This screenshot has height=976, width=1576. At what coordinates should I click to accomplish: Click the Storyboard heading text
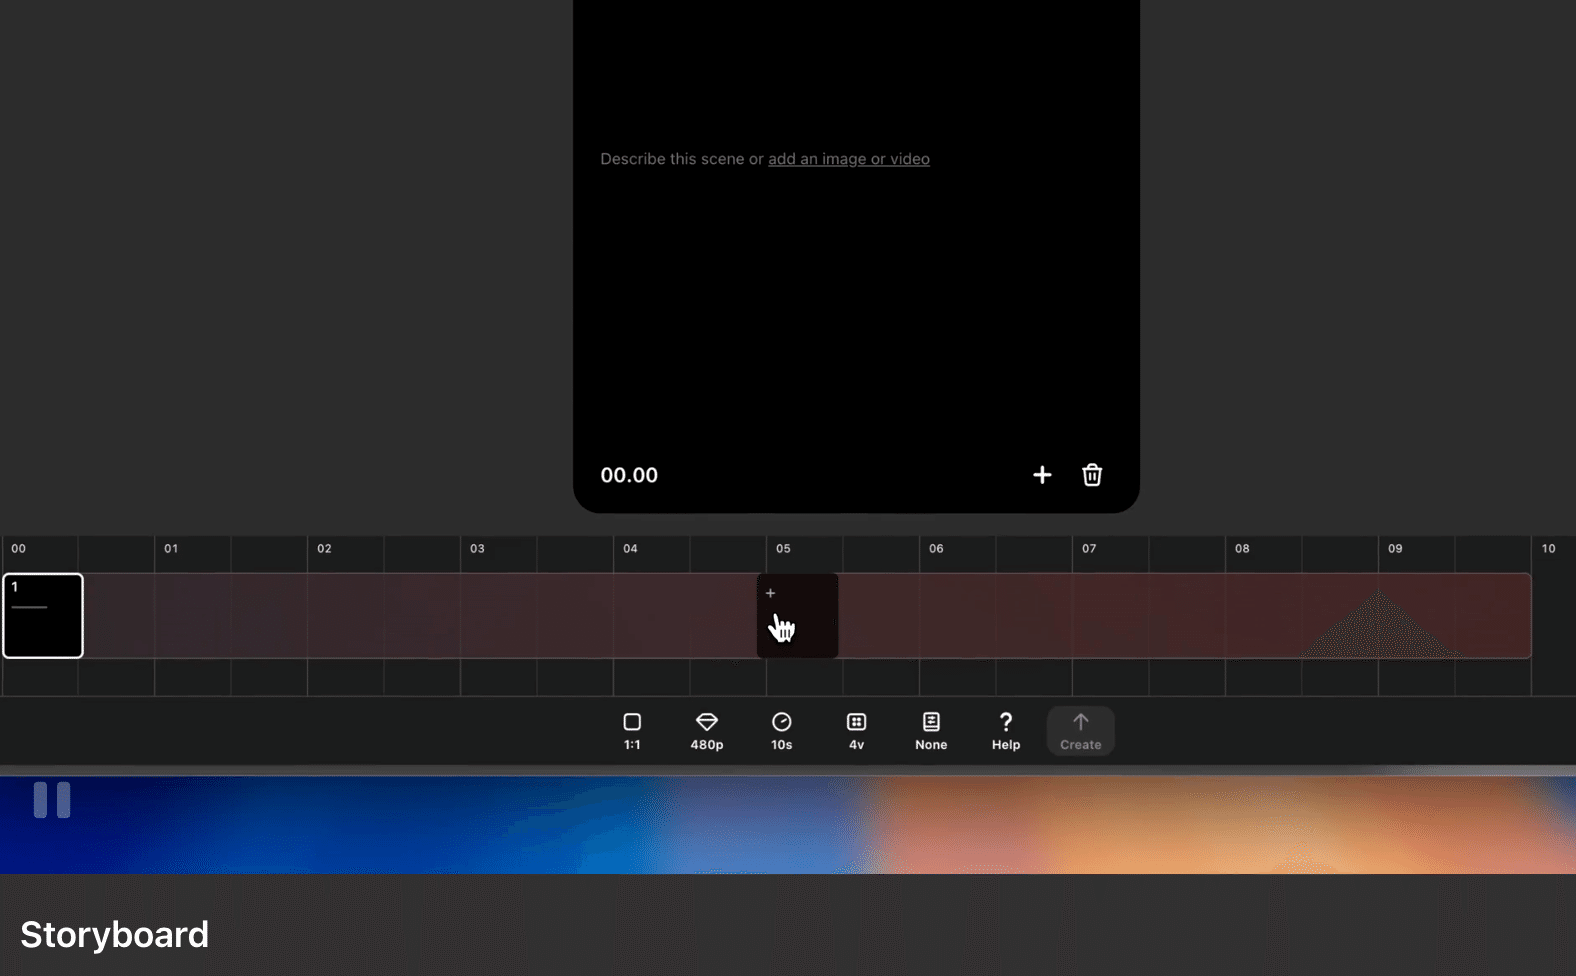(x=115, y=935)
